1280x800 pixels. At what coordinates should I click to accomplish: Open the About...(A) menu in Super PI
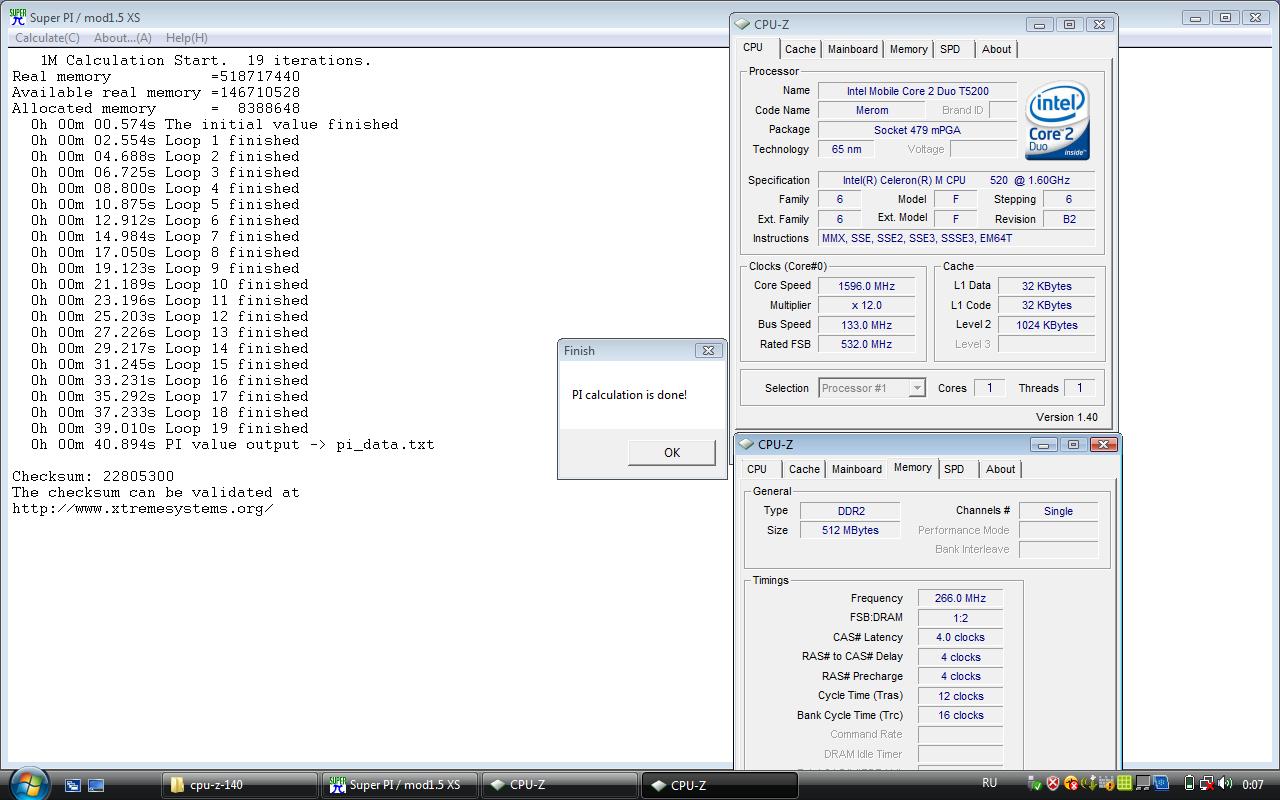(x=122, y=38)
